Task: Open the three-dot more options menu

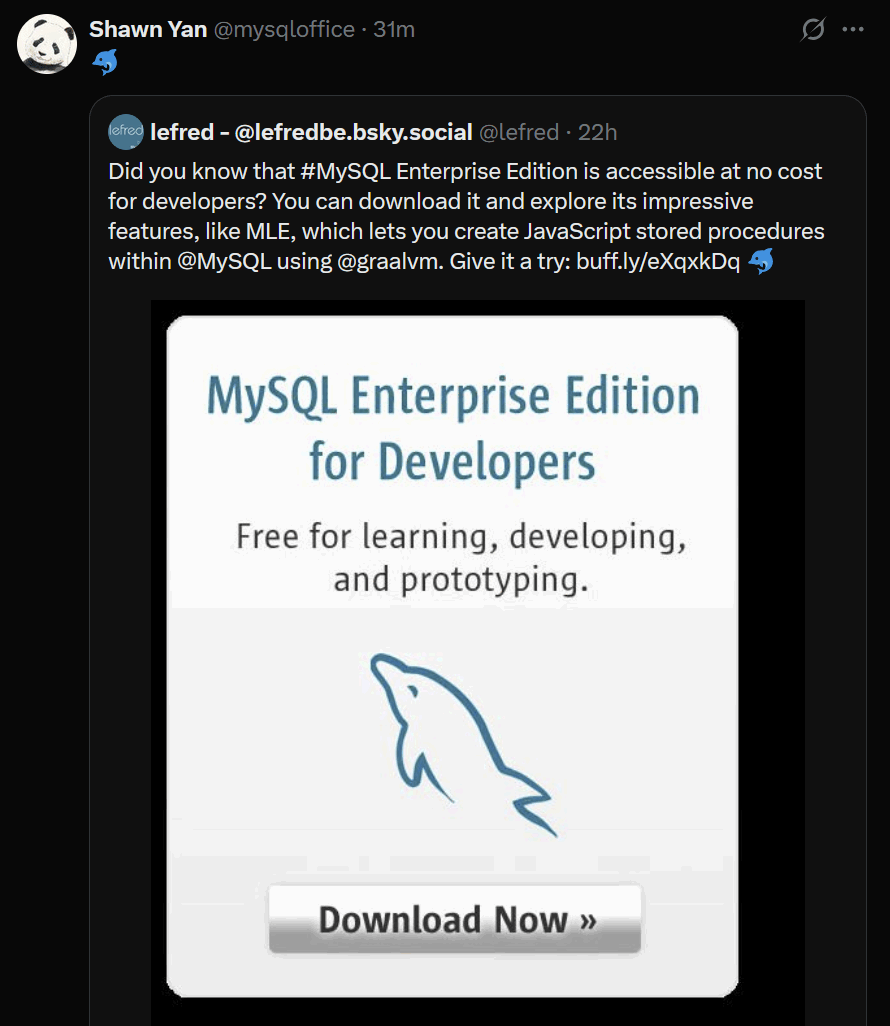Action: point(855,29)
